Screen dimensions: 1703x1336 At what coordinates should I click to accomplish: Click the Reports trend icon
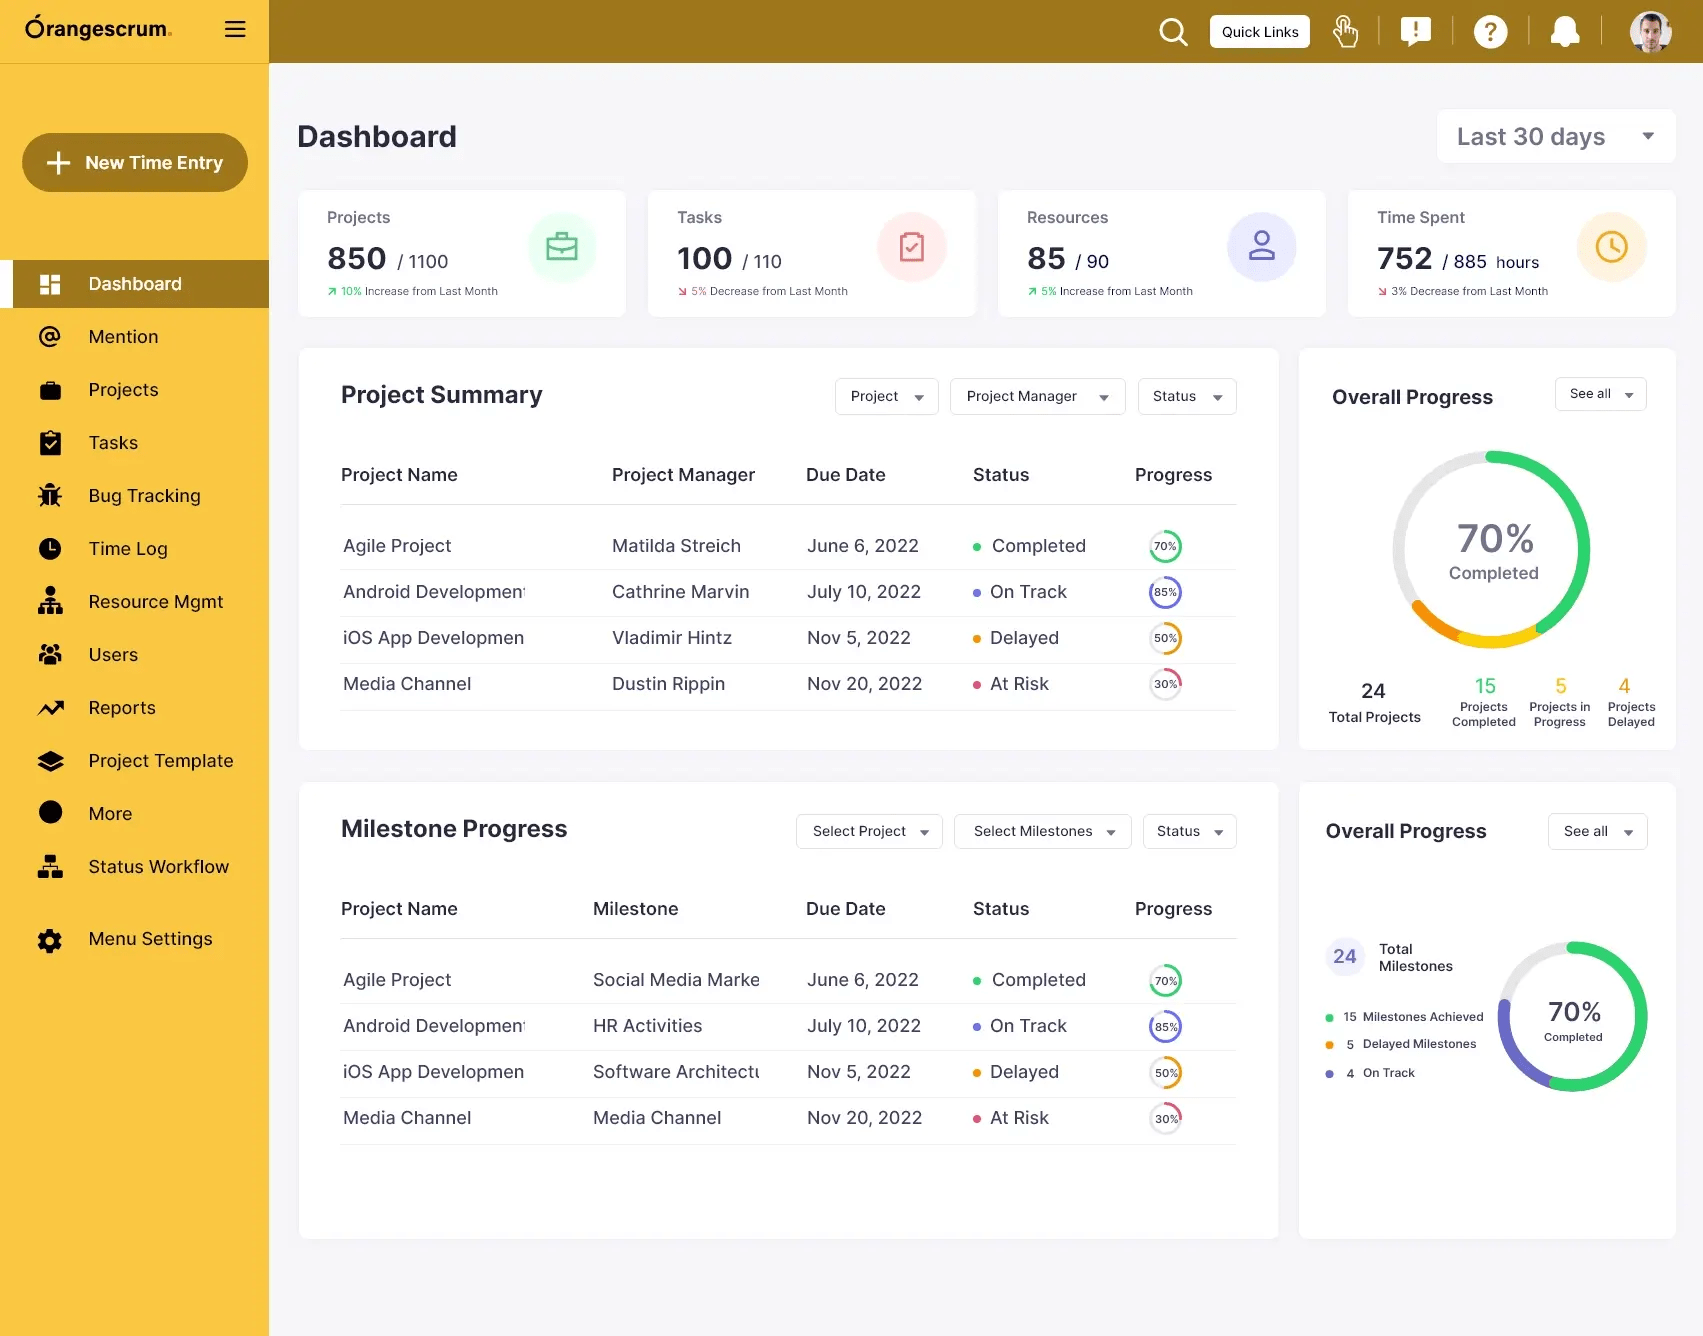click(50, 707)
